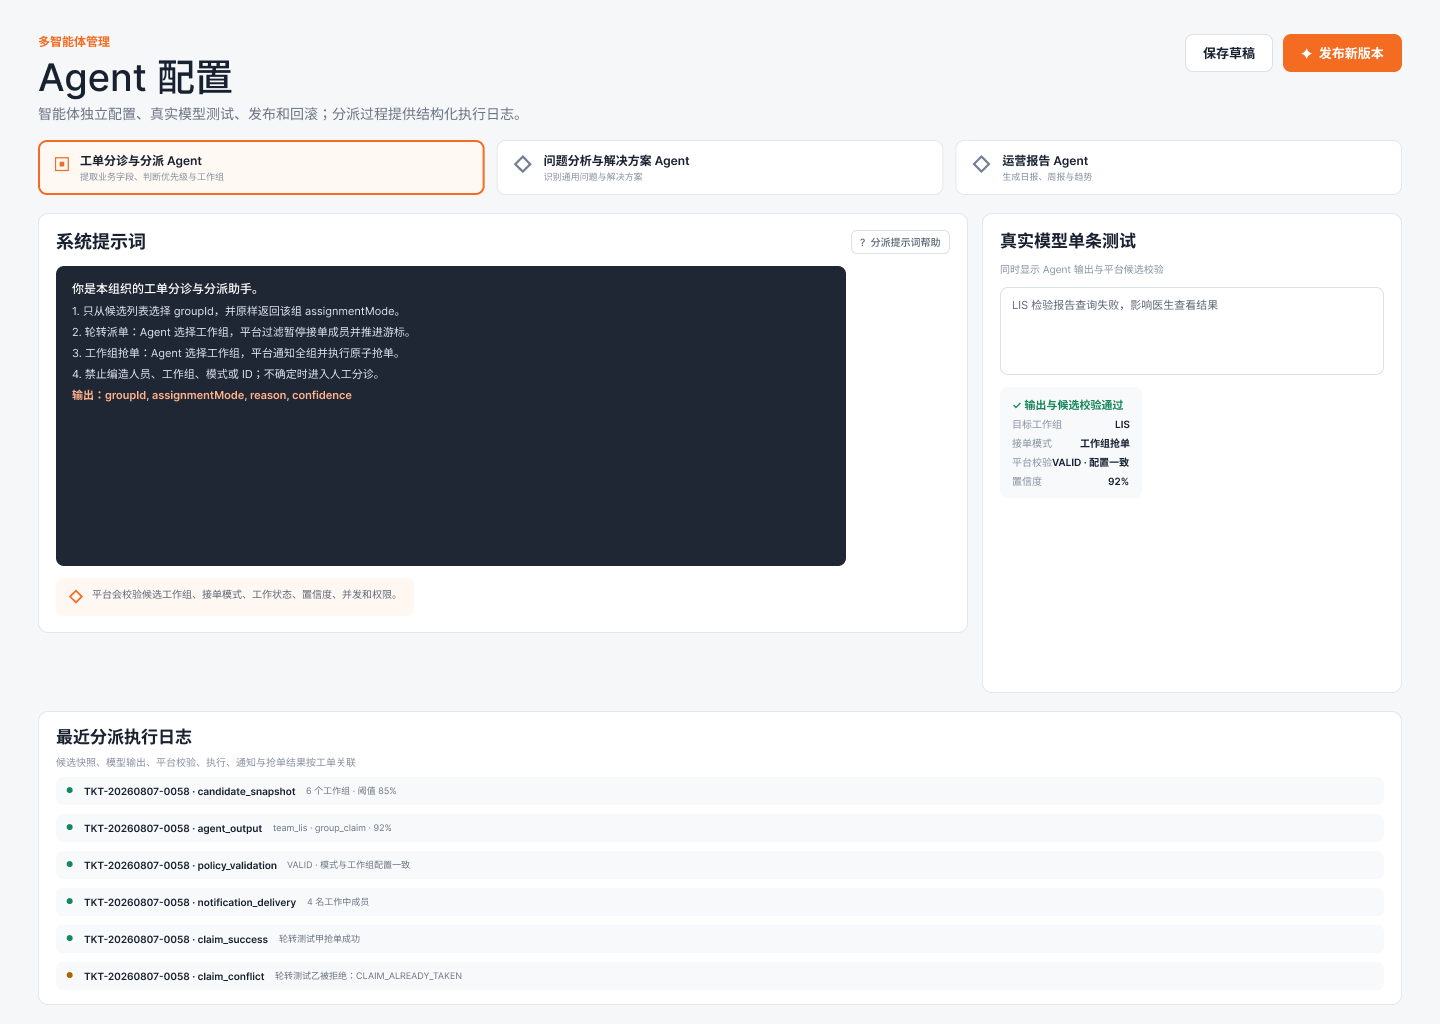The image size is (1440, 1024).
Task: Click the 保存草稿 button
Action: (x=1229, y=53)
